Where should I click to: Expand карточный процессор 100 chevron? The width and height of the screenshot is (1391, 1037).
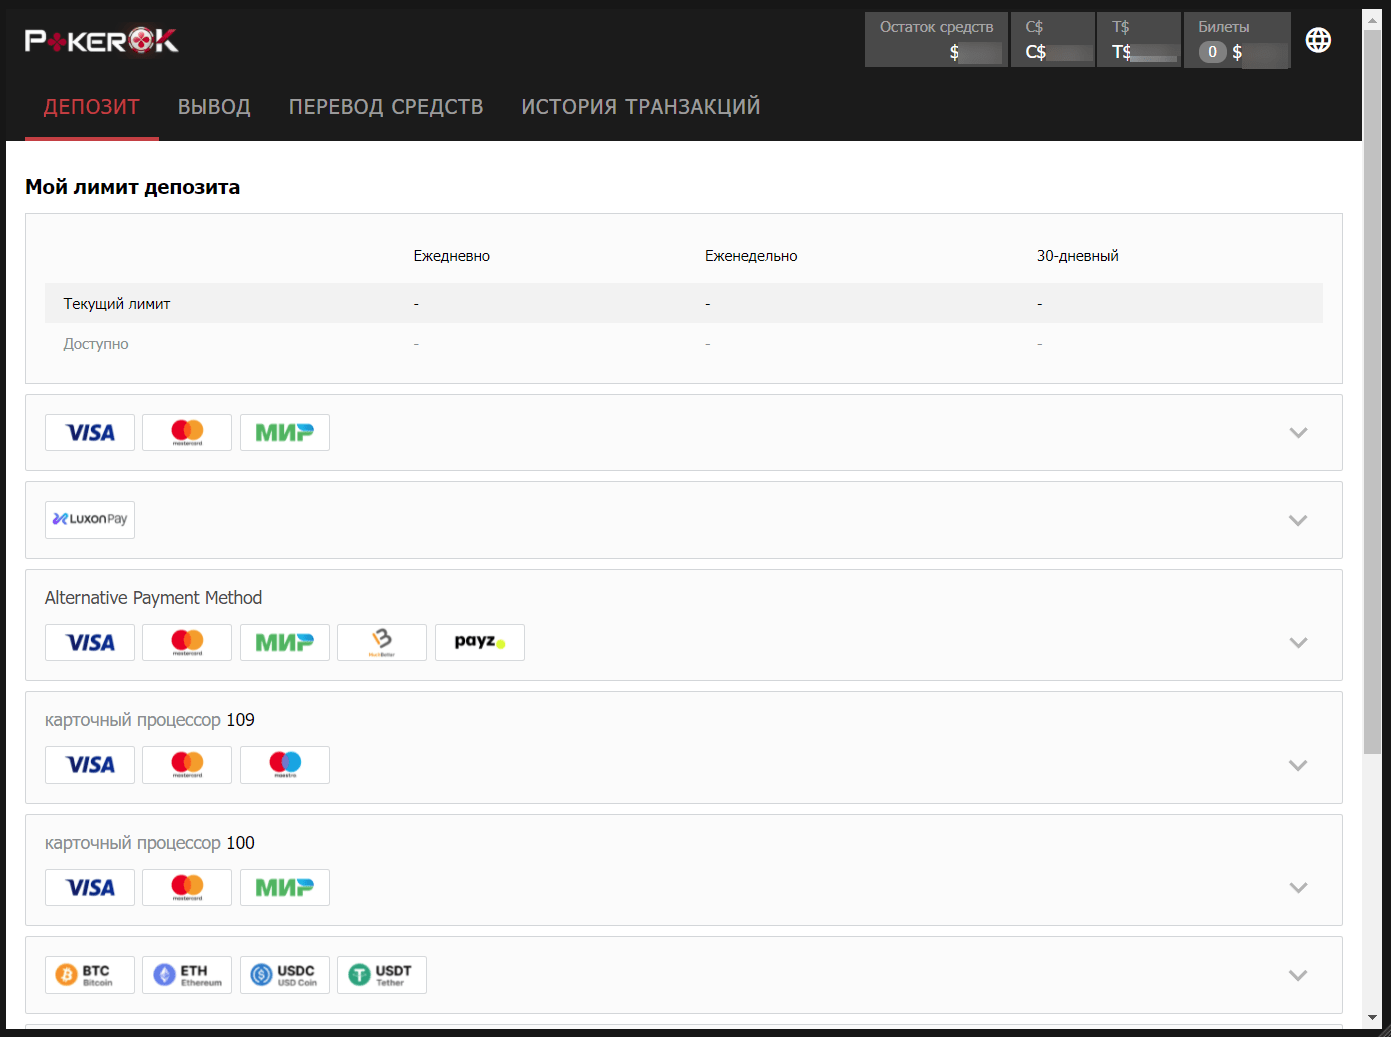pyautogui.click(x=1298, y=888)
